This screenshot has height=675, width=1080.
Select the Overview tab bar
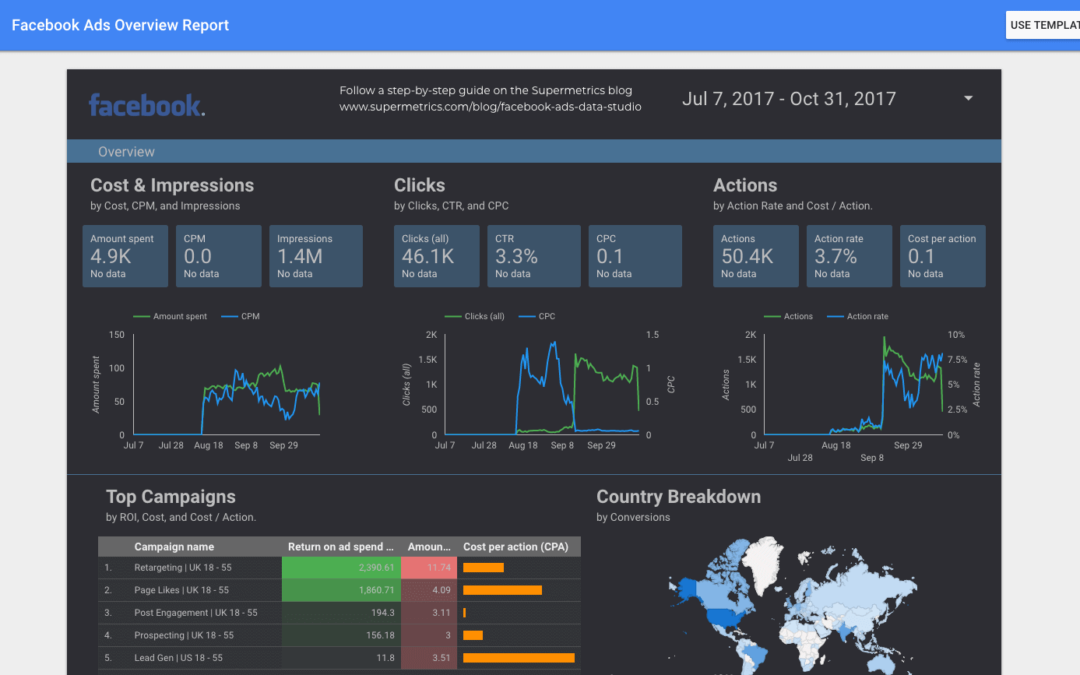click(534, 152)
